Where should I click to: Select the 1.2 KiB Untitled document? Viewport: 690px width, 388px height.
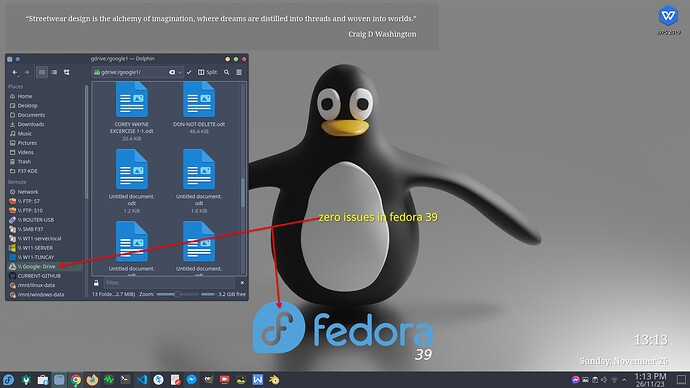pyautogui.click(x=132, y=181)
